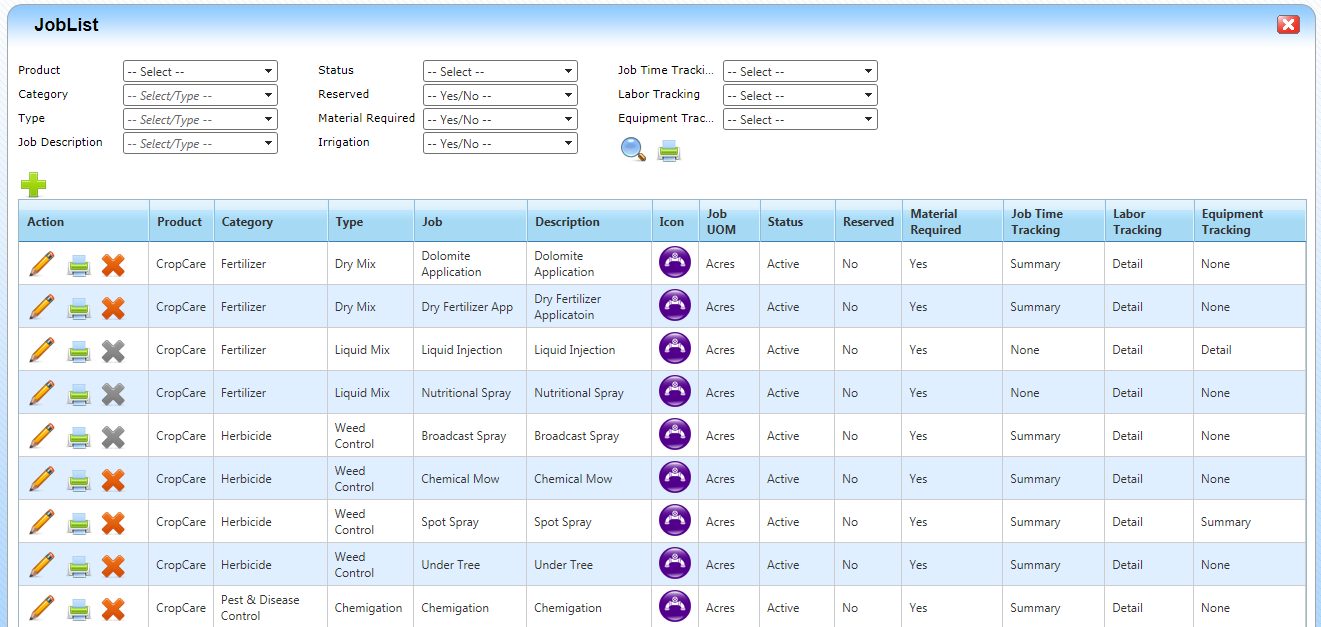Sort by the Product column header
The image size is (1321, 627).
point(179,222)
